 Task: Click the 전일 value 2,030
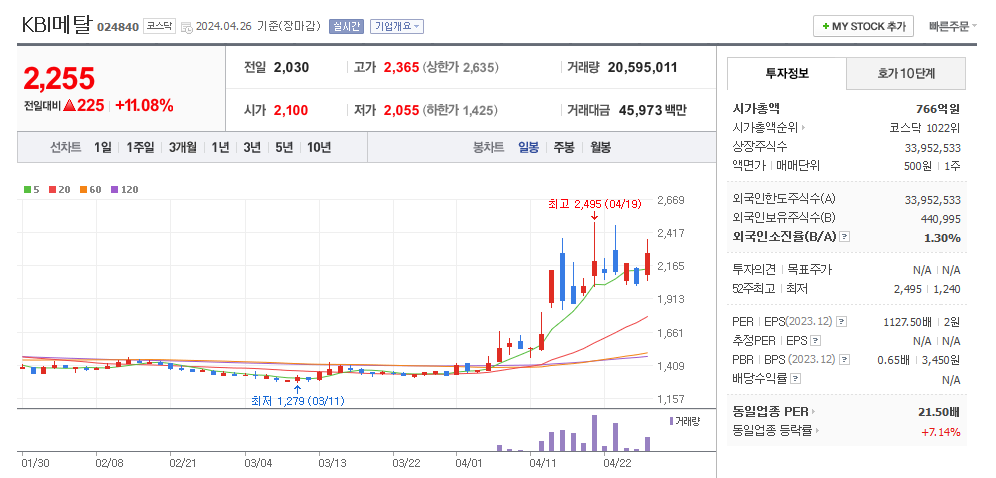(x=291, y=67)
